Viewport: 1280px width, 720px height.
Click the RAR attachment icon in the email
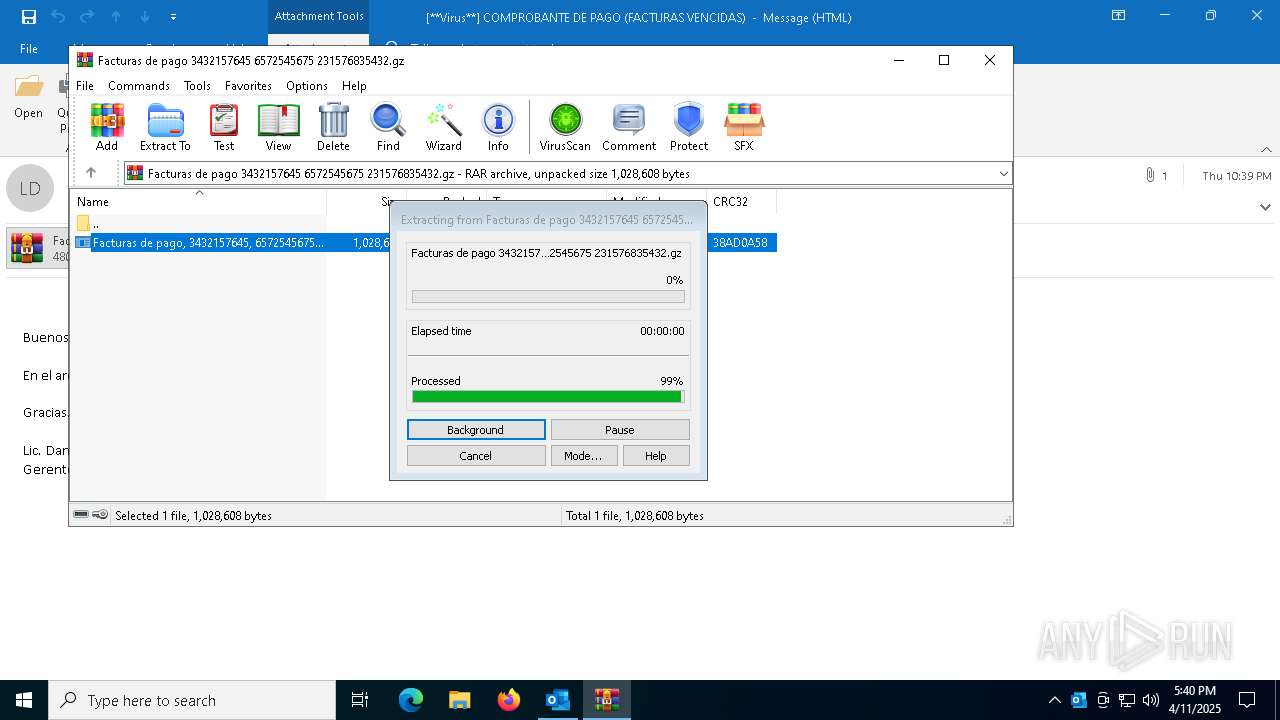[x=27, y=248]
